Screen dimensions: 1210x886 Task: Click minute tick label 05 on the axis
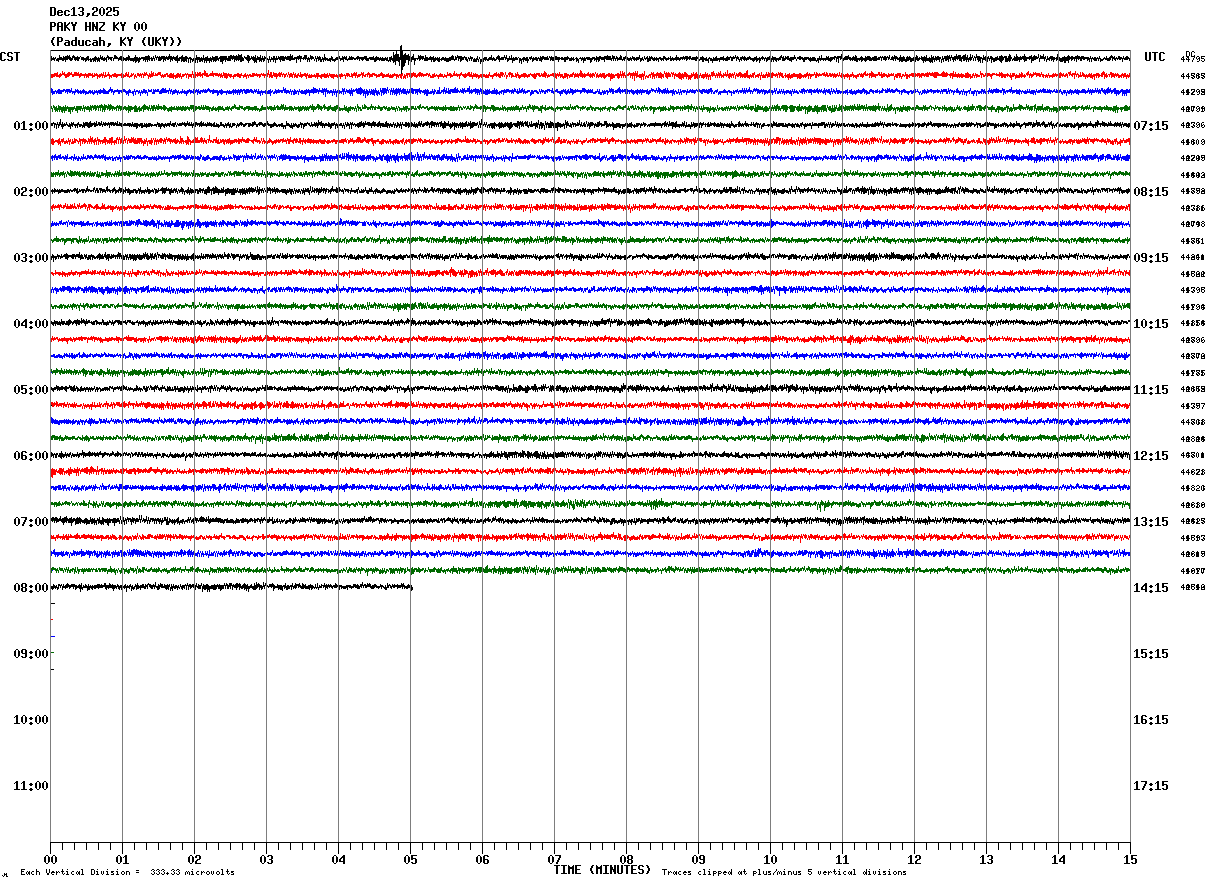(410, 860)
